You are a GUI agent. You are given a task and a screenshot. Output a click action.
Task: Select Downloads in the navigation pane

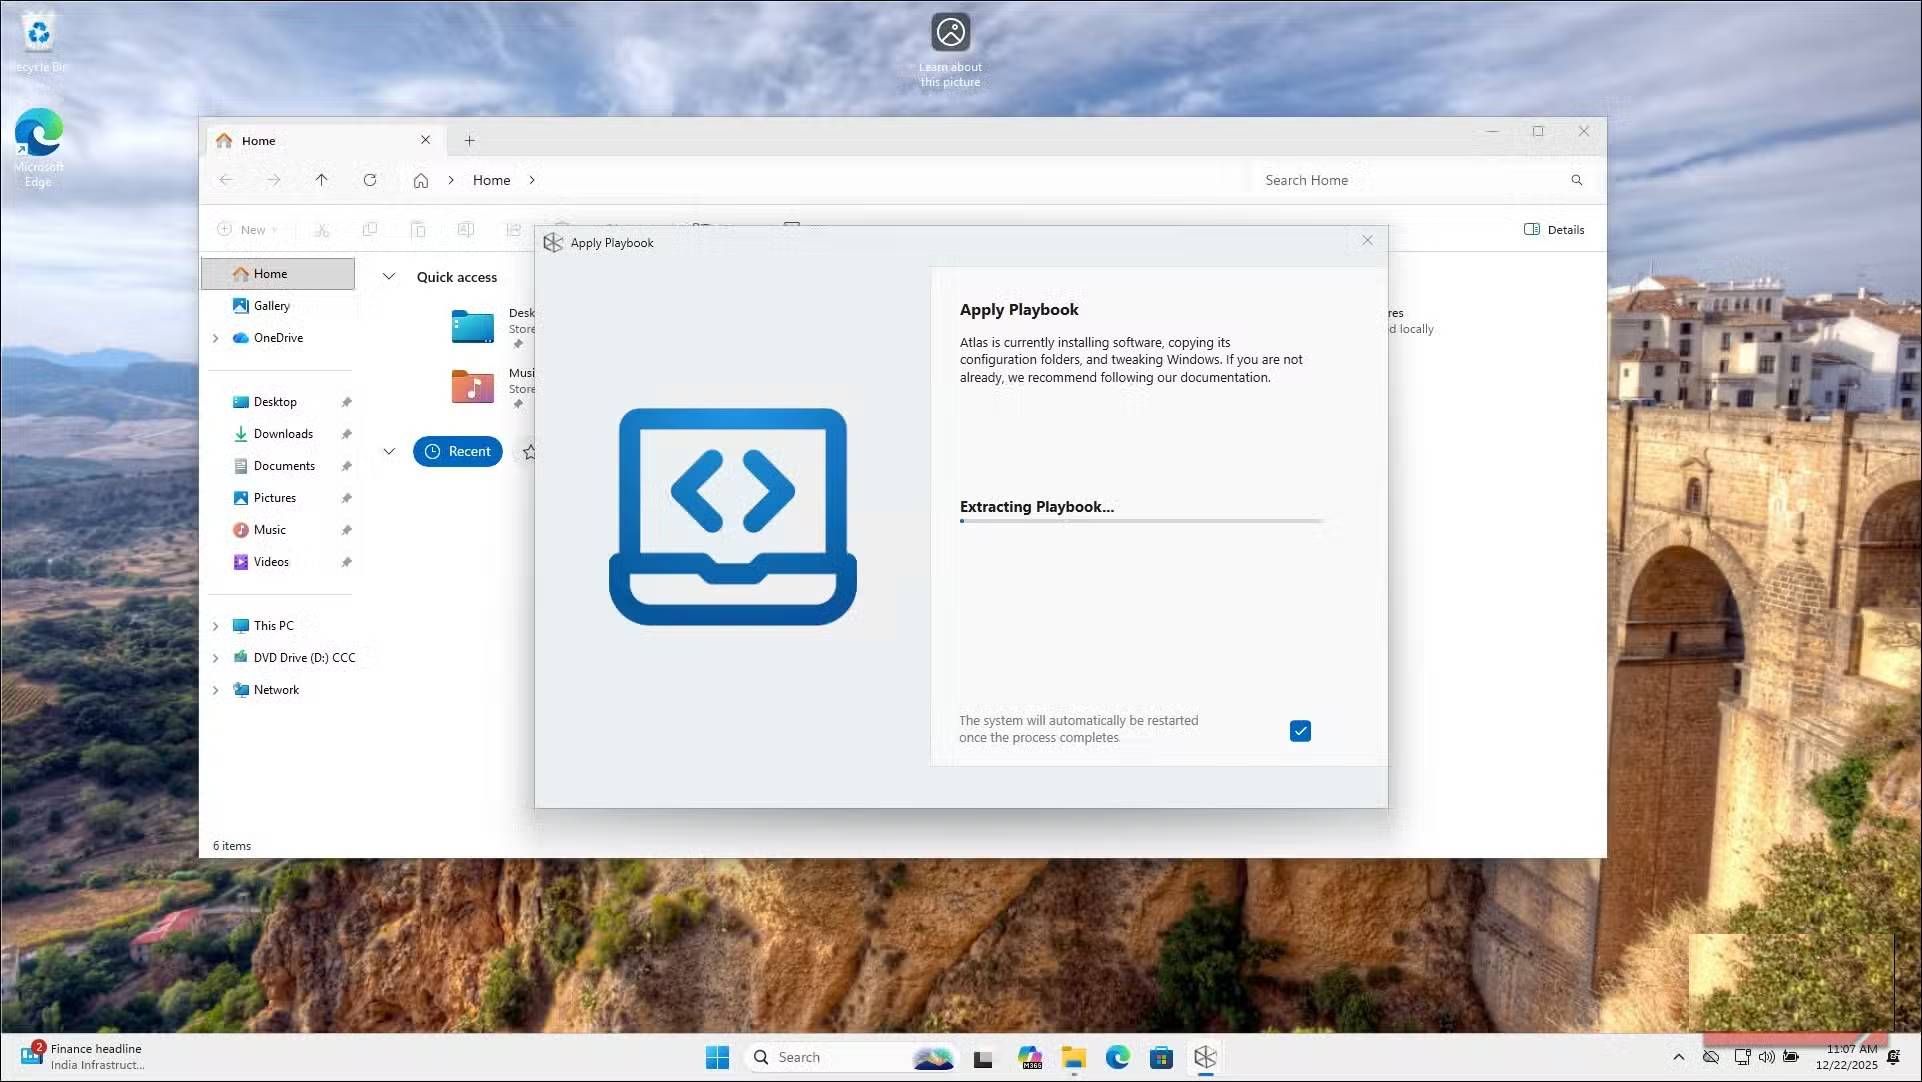pyautogui.click(x=283, y=434)
